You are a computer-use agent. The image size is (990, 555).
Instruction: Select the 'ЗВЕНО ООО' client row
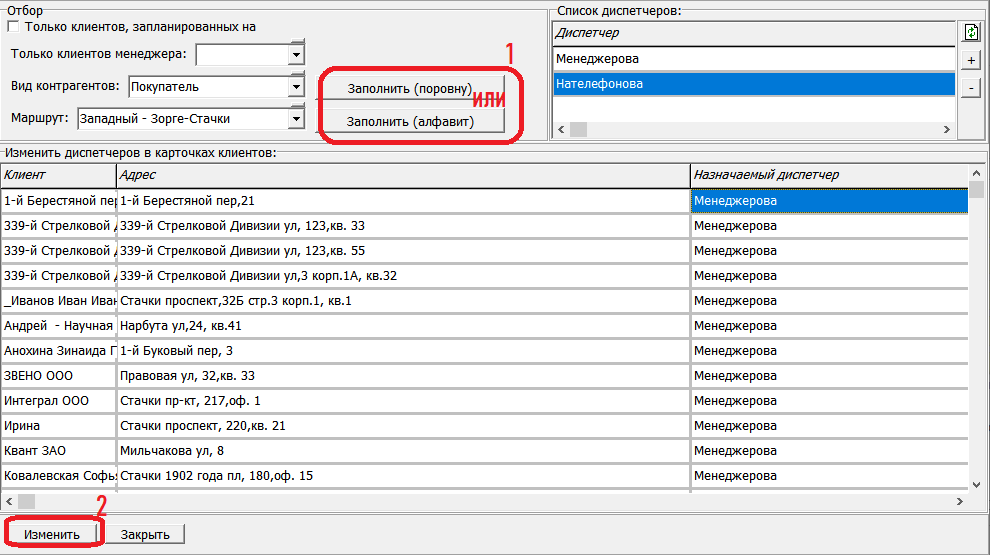point(58,376)
